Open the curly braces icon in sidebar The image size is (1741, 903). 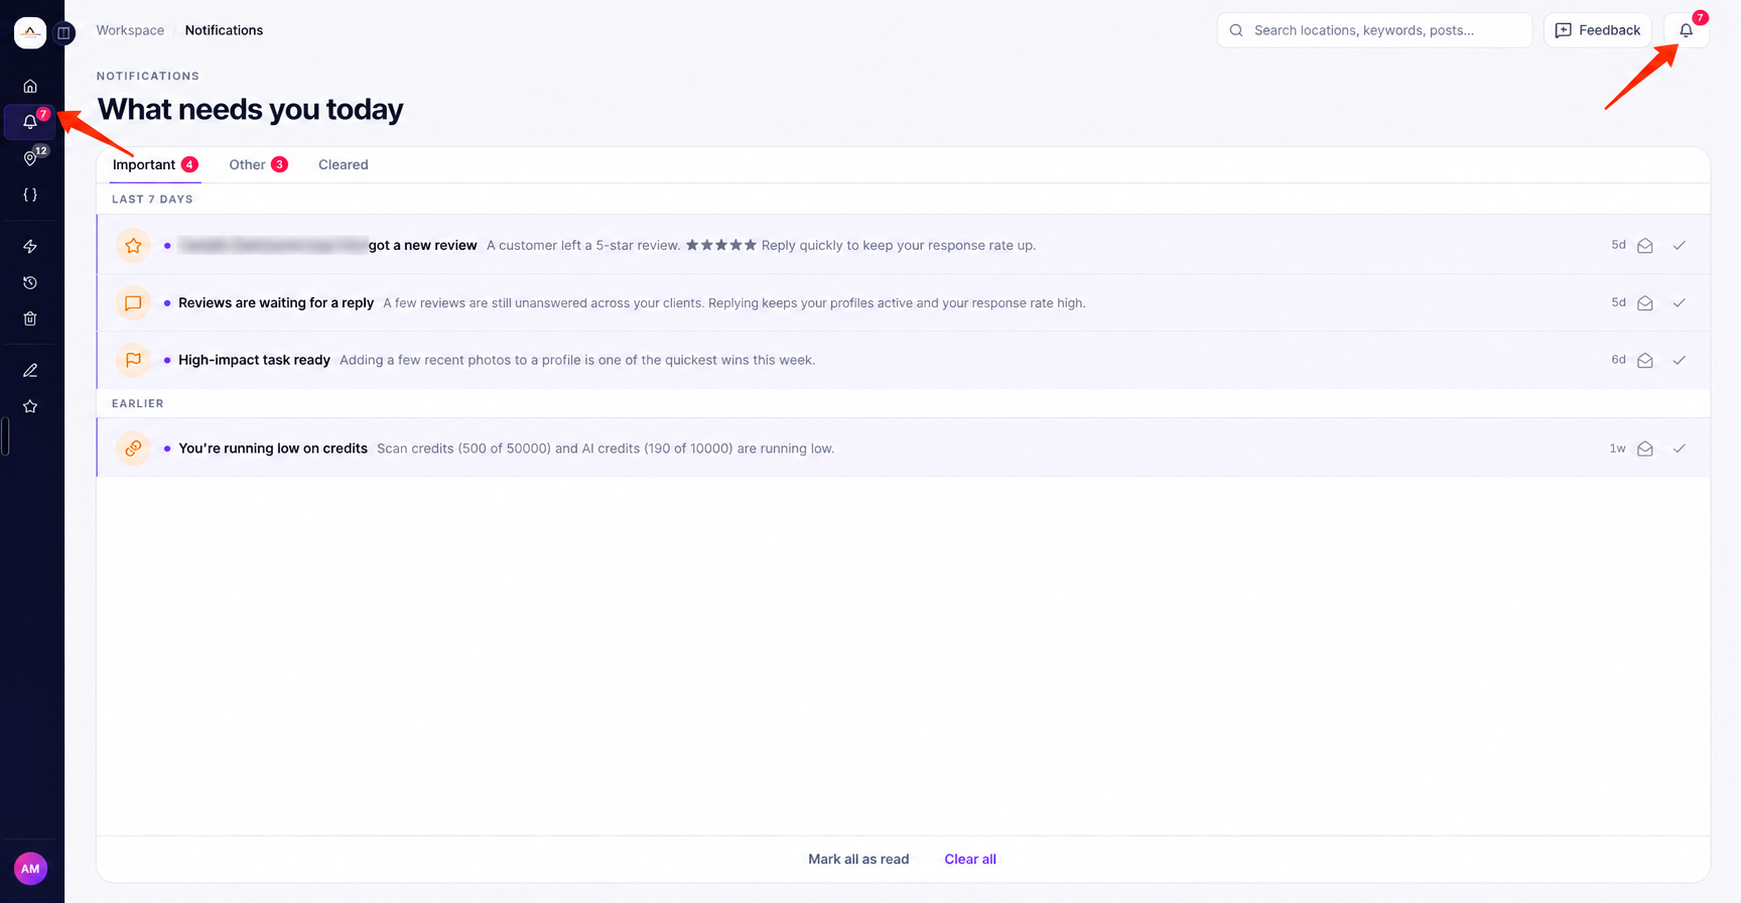[30, 195]
